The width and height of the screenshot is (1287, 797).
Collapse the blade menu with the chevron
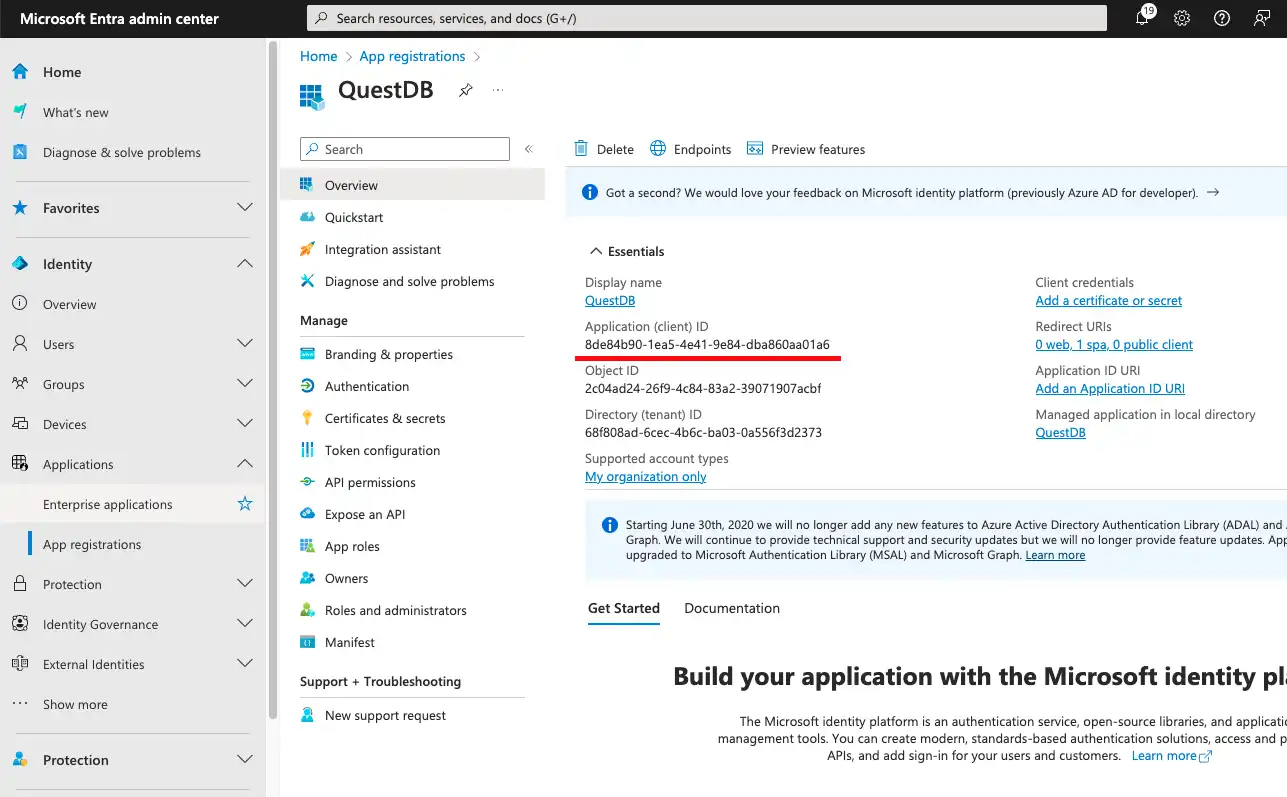[529, 148]
